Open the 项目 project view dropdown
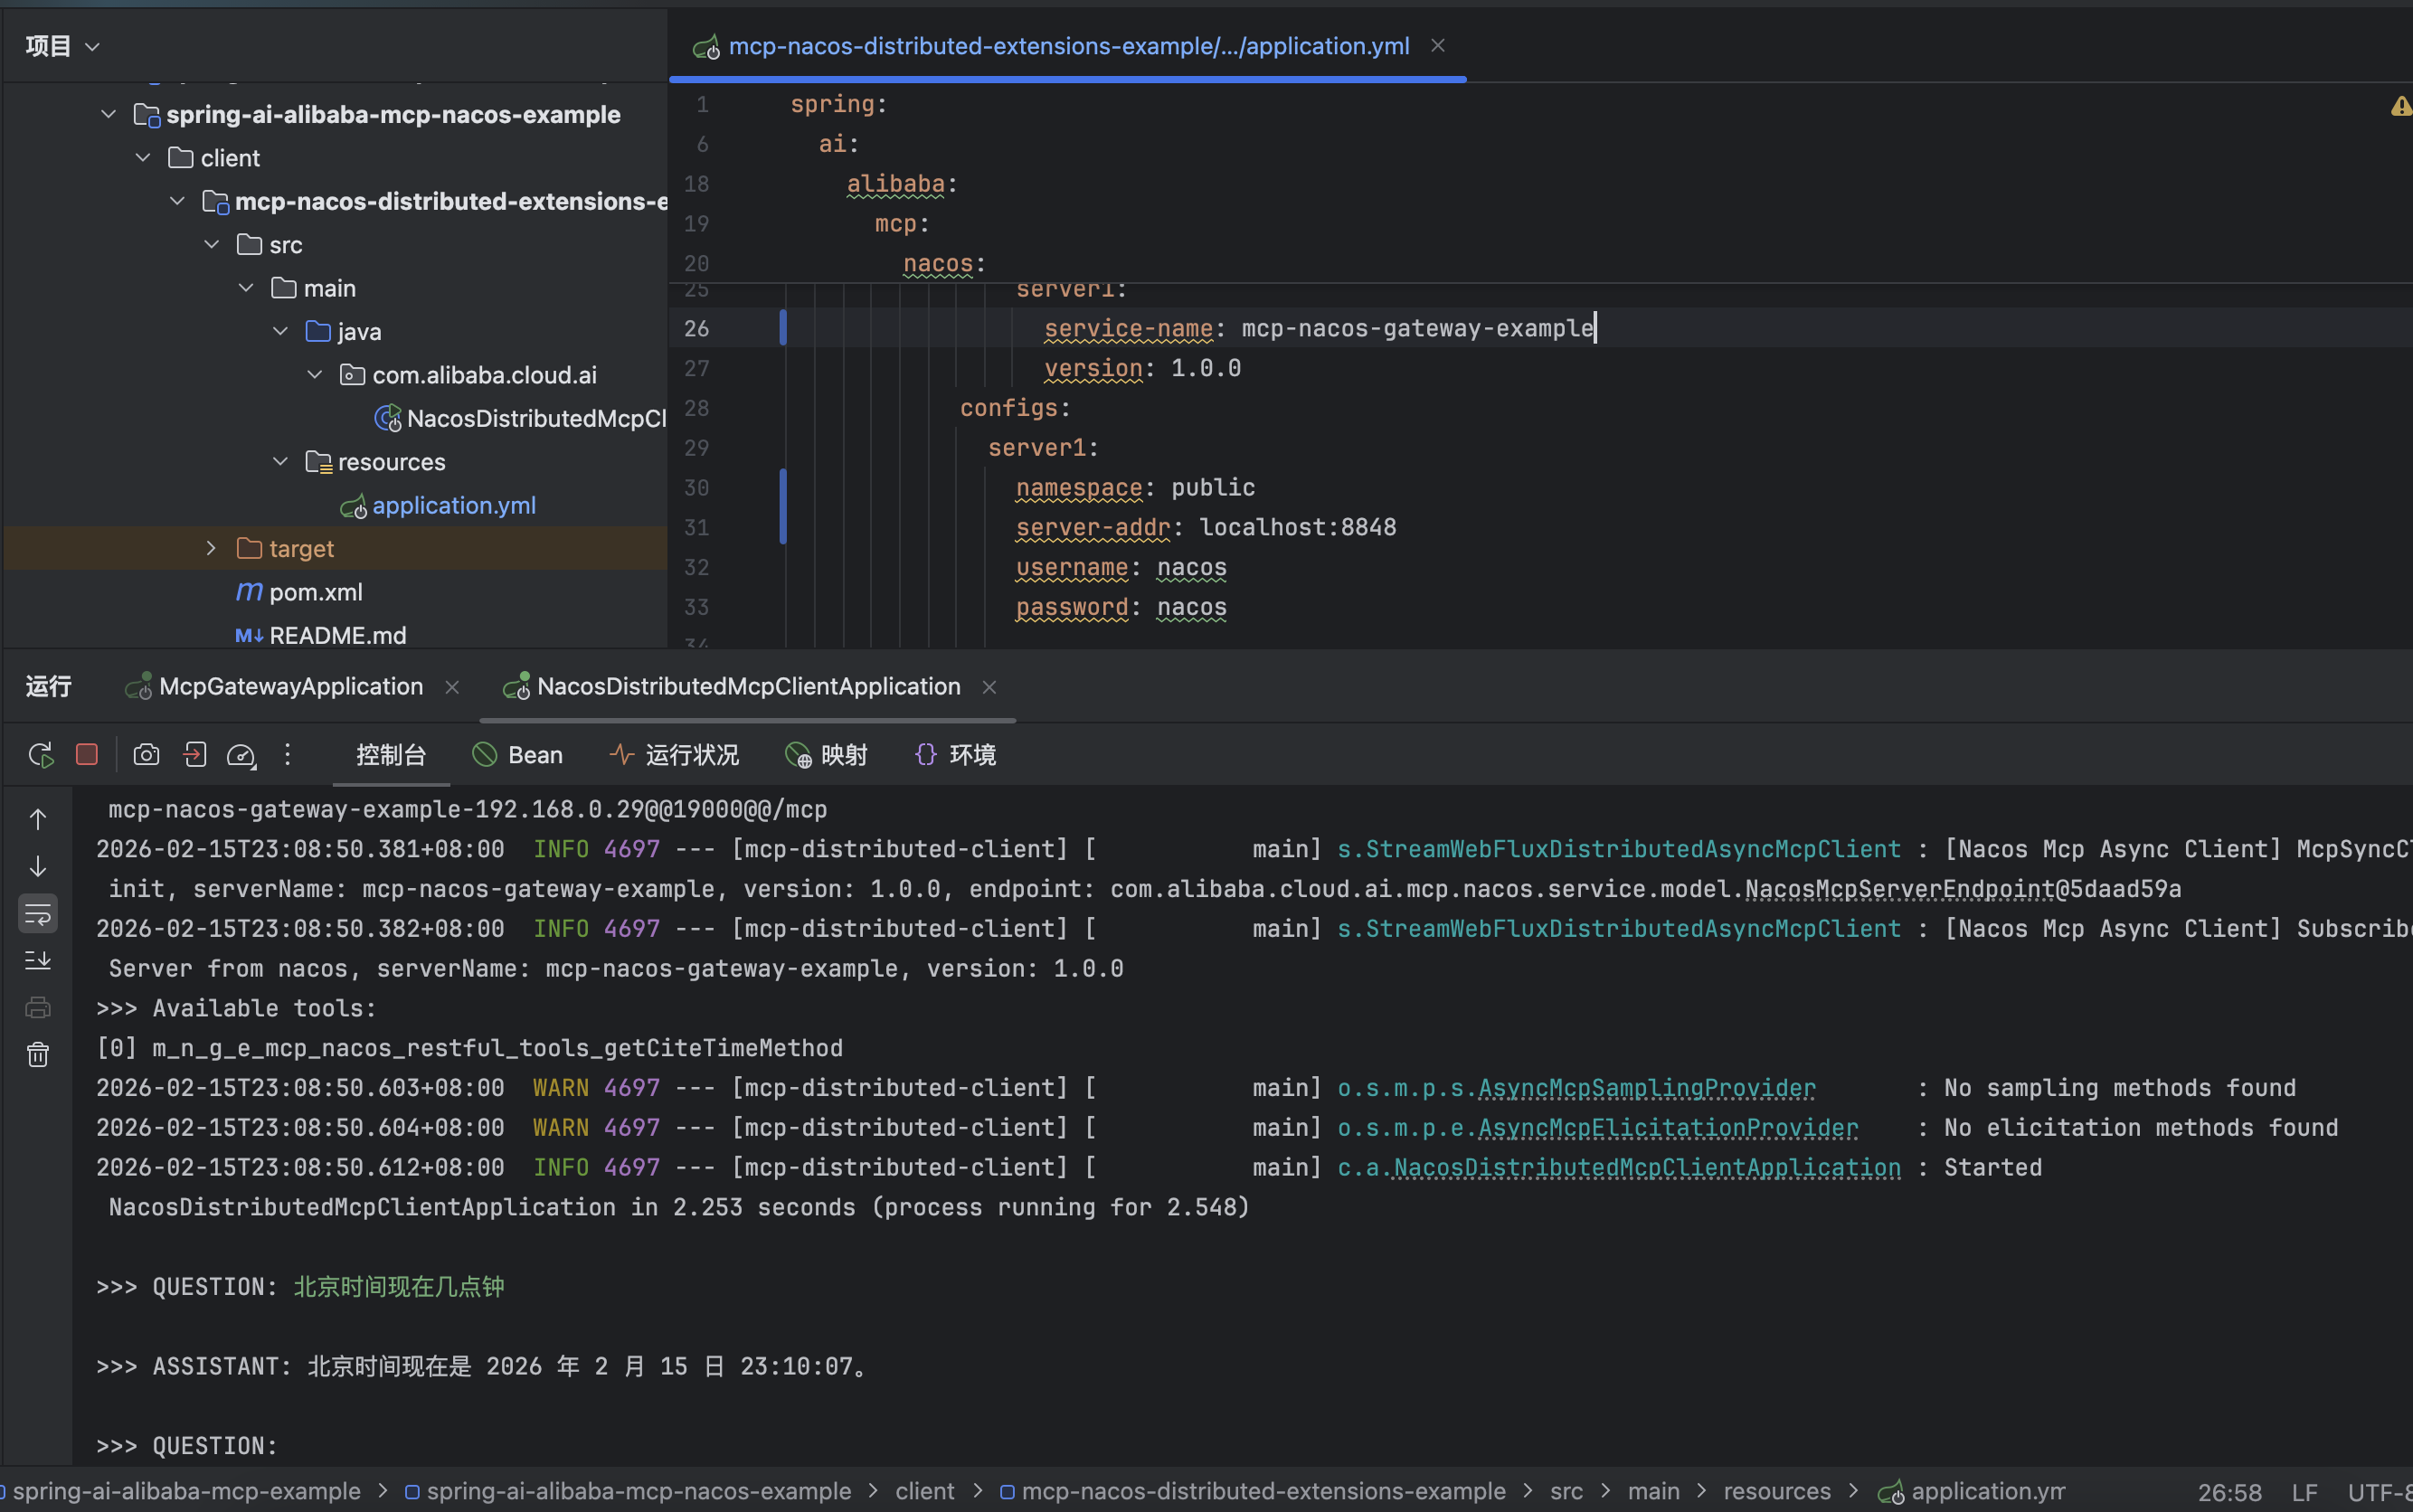2413x1512 pixels. point(62,46)
